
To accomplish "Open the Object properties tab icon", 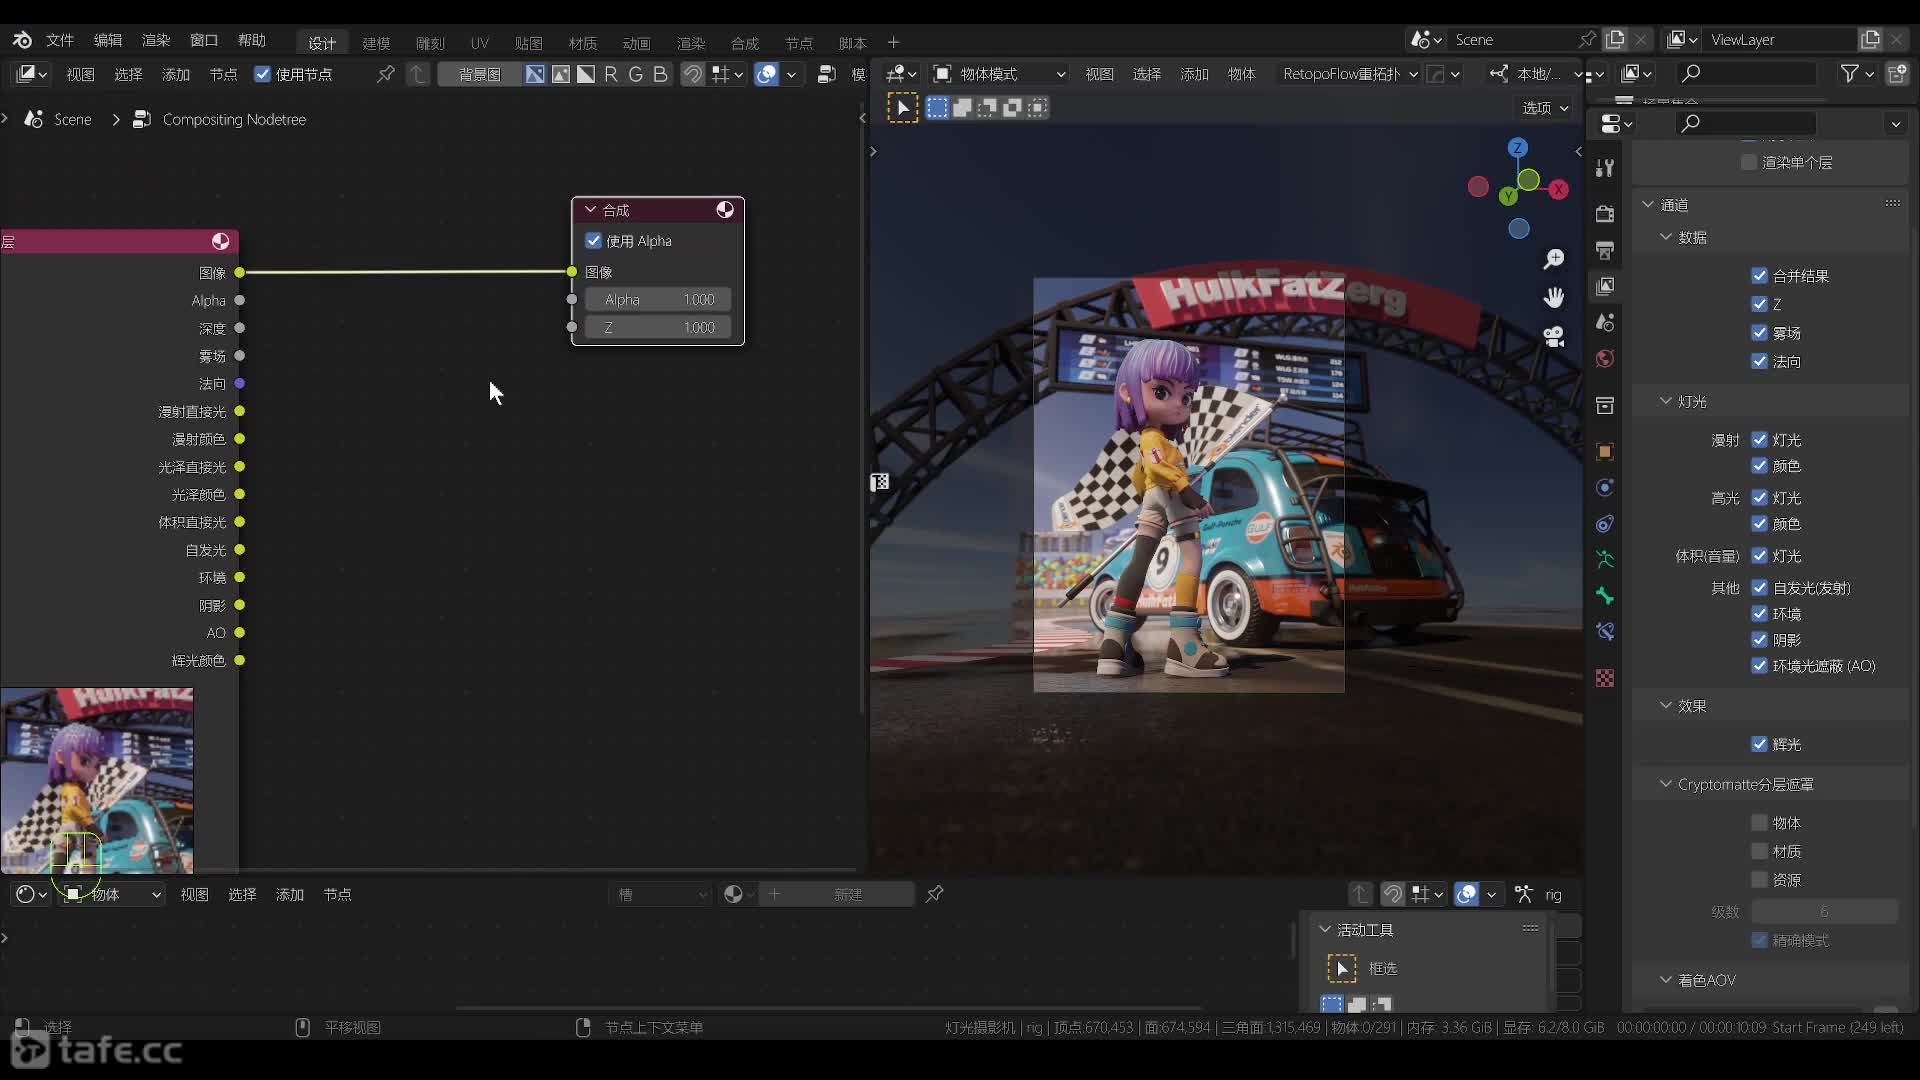I will [1605, 452].
